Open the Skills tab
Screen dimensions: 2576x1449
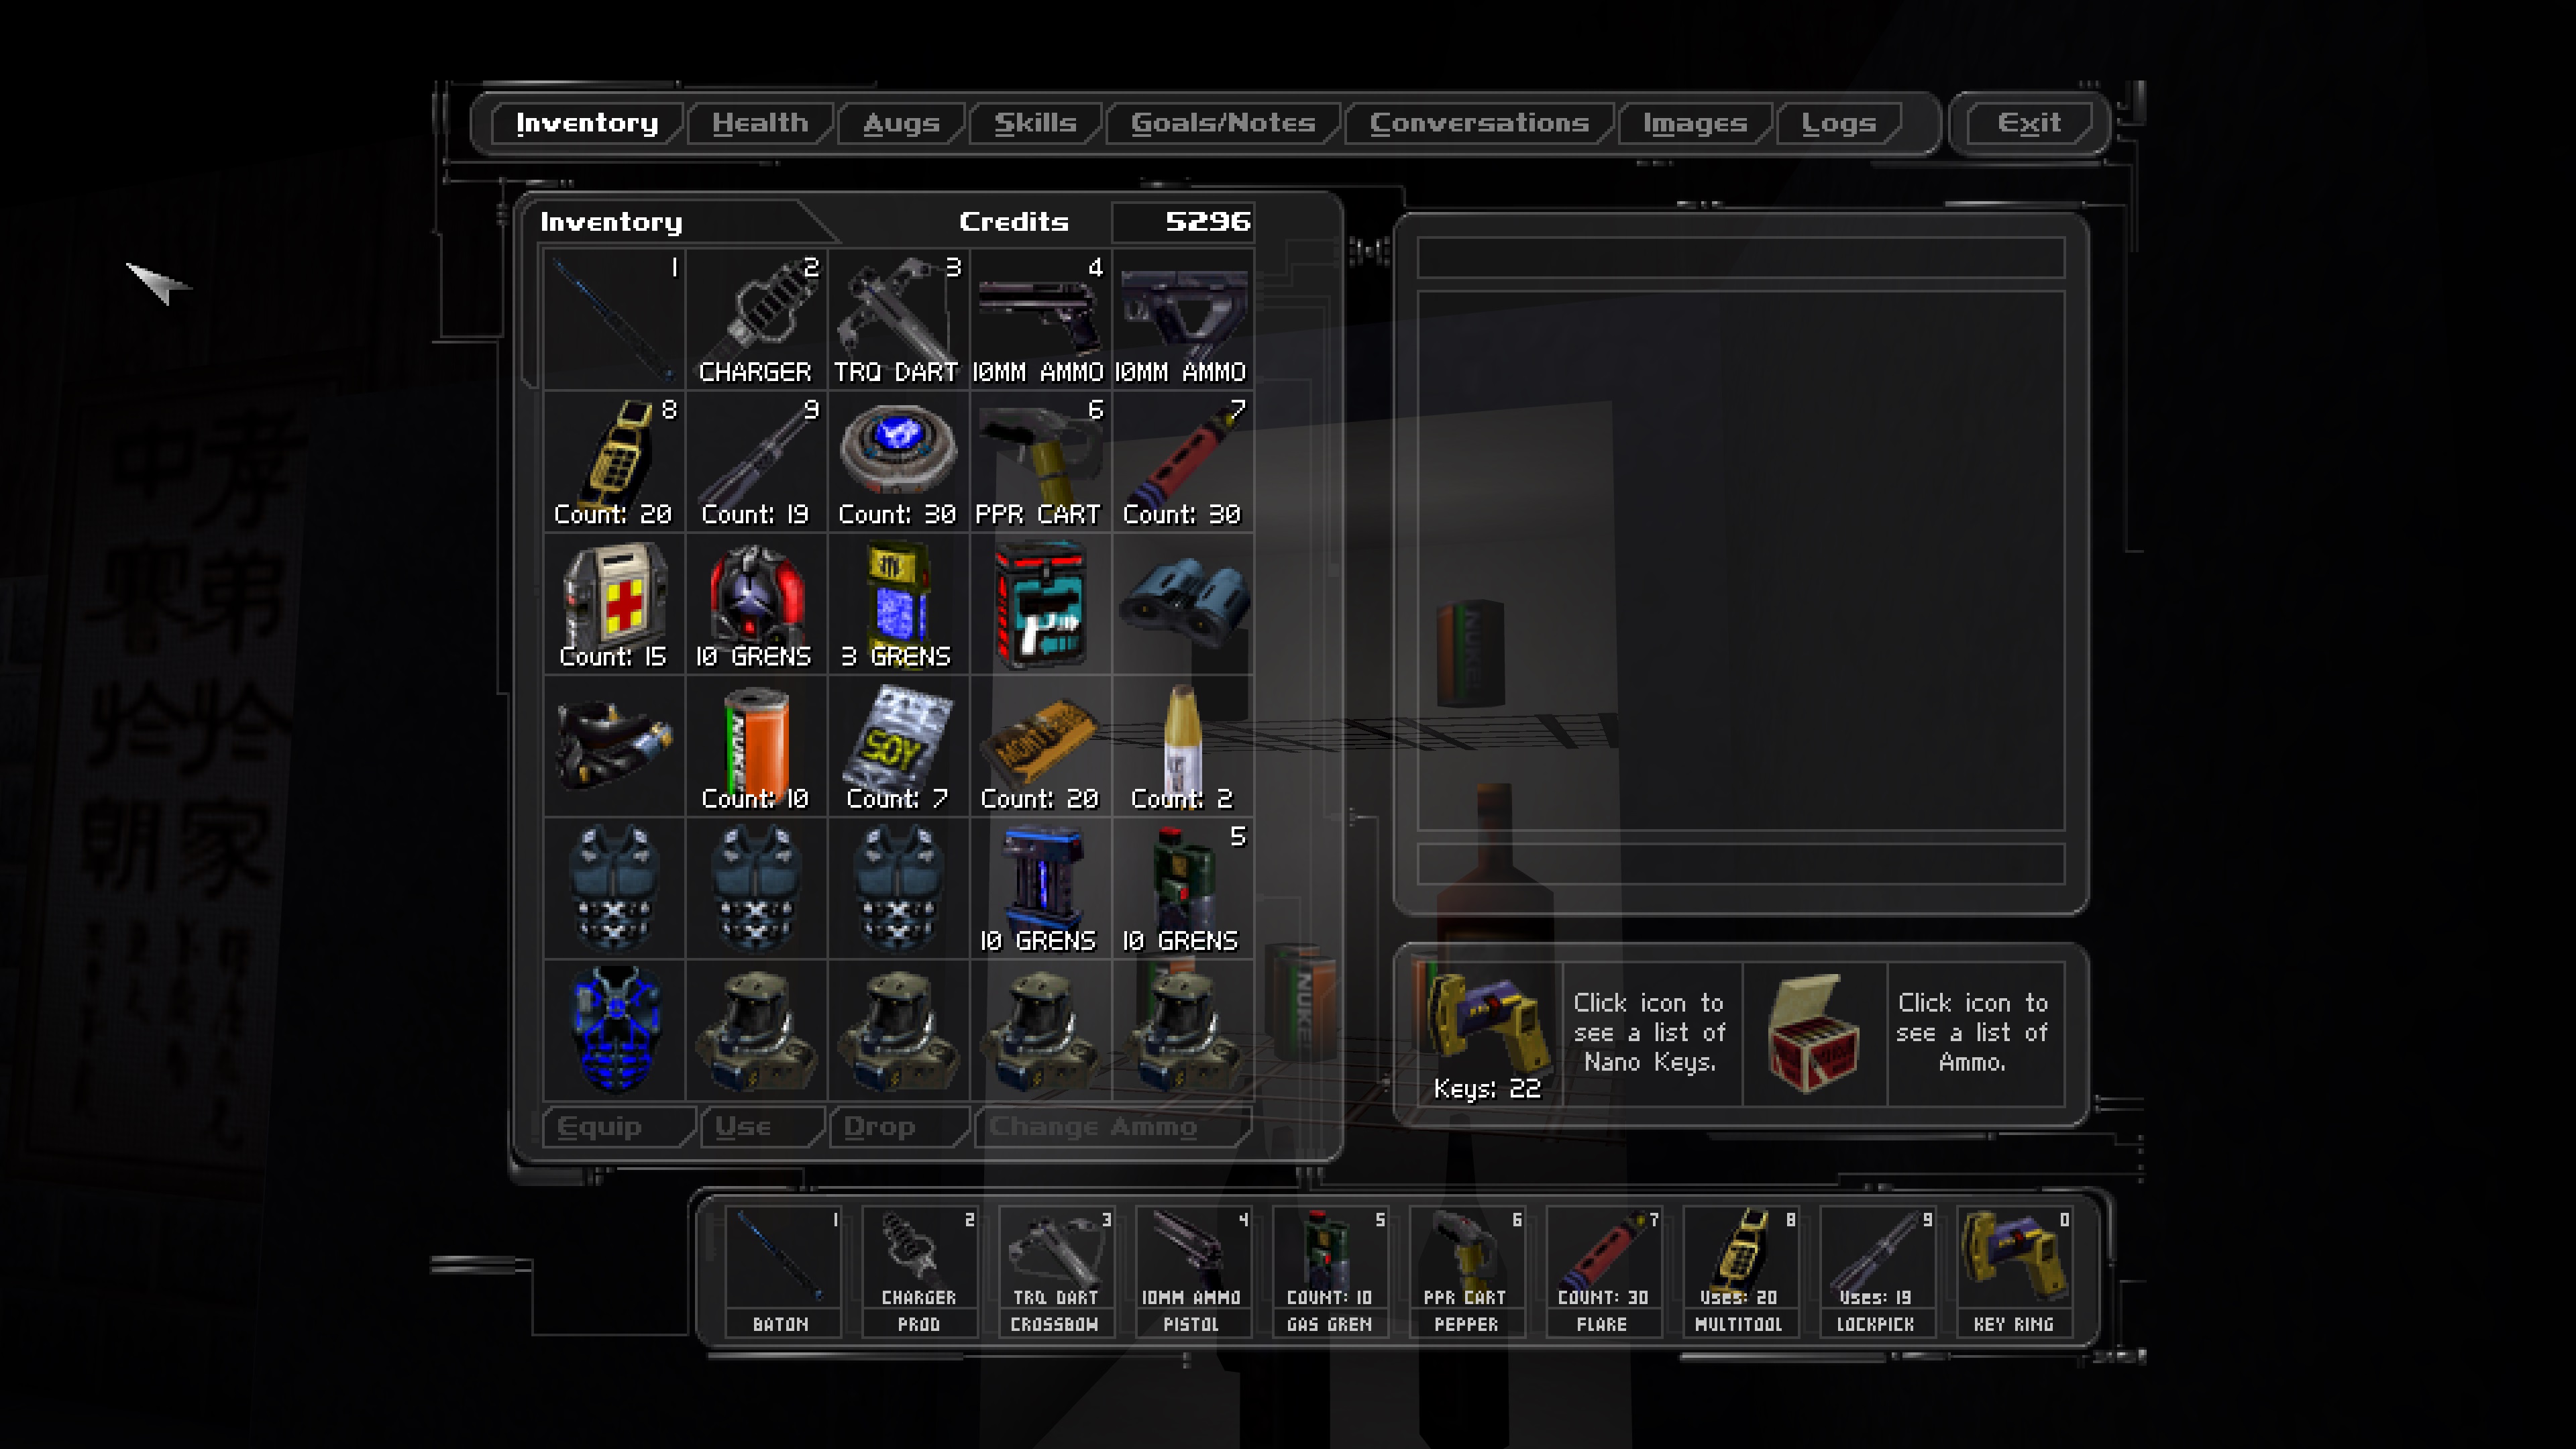point(1035,123)
